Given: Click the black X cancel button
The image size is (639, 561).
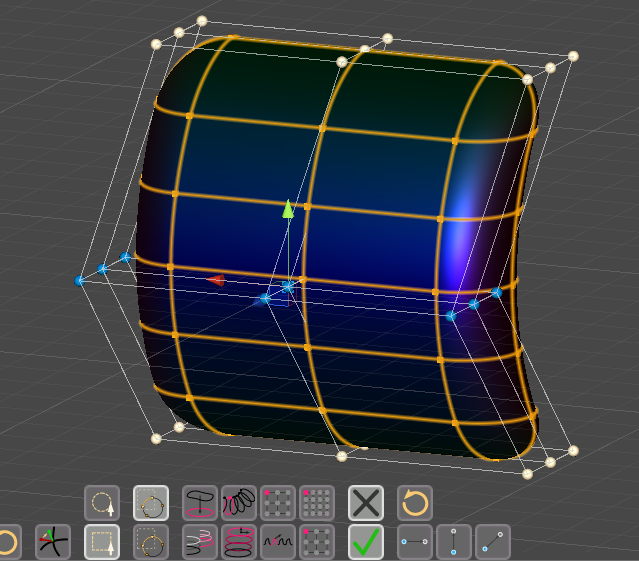Looking at the screenshot, I should coord(366,503).
